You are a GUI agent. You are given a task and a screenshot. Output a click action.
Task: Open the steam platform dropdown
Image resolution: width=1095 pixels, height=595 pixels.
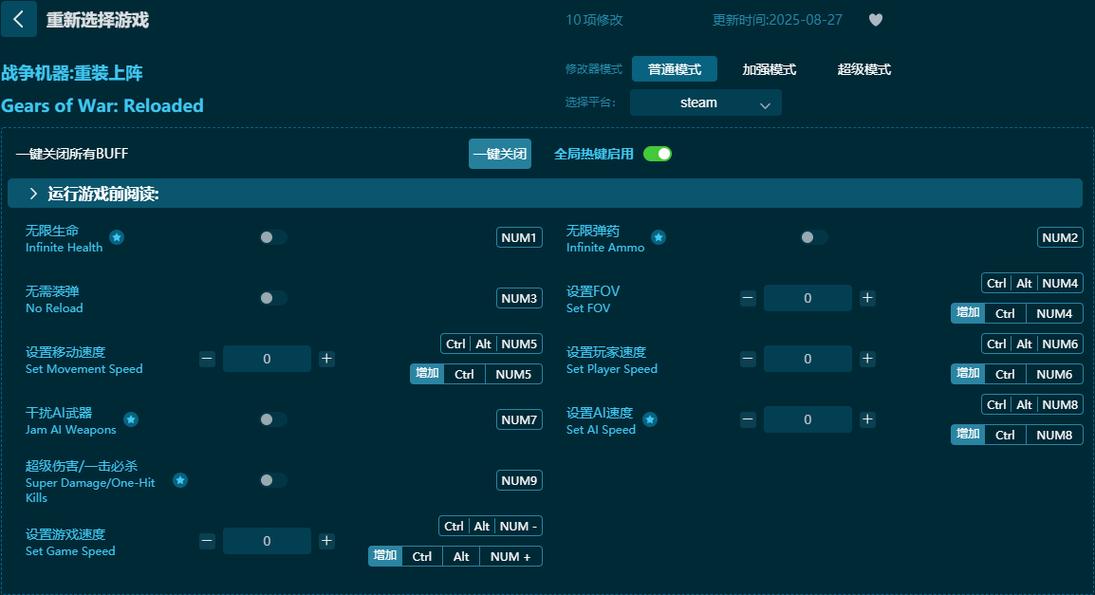[705, 103]
